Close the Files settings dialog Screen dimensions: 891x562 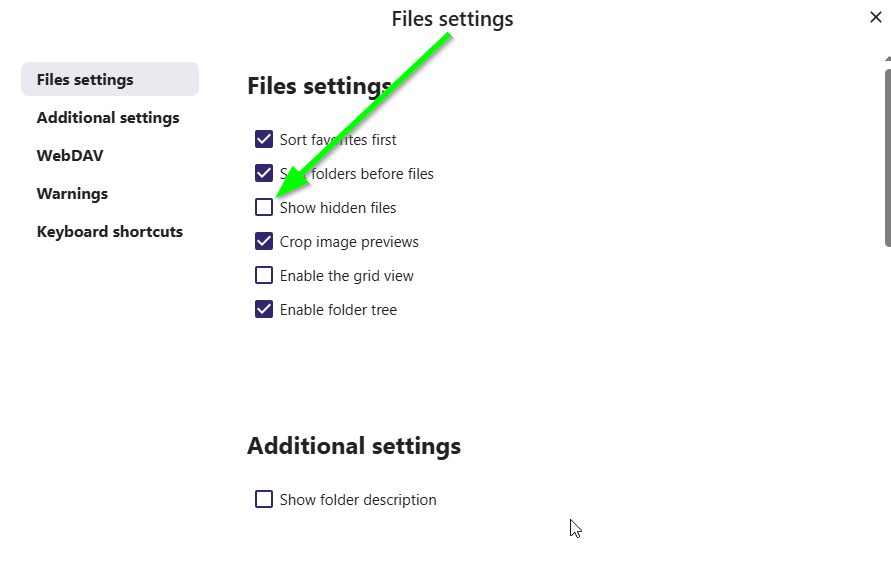tap(875, 17)
